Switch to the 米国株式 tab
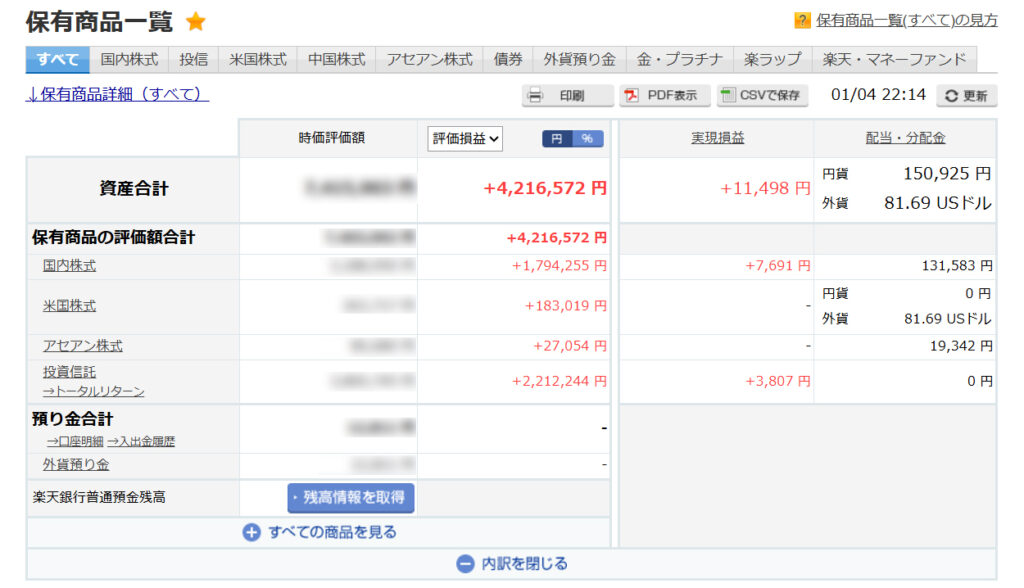The height and width of the screenshot is (588, 1024). (x=258, y=60)
